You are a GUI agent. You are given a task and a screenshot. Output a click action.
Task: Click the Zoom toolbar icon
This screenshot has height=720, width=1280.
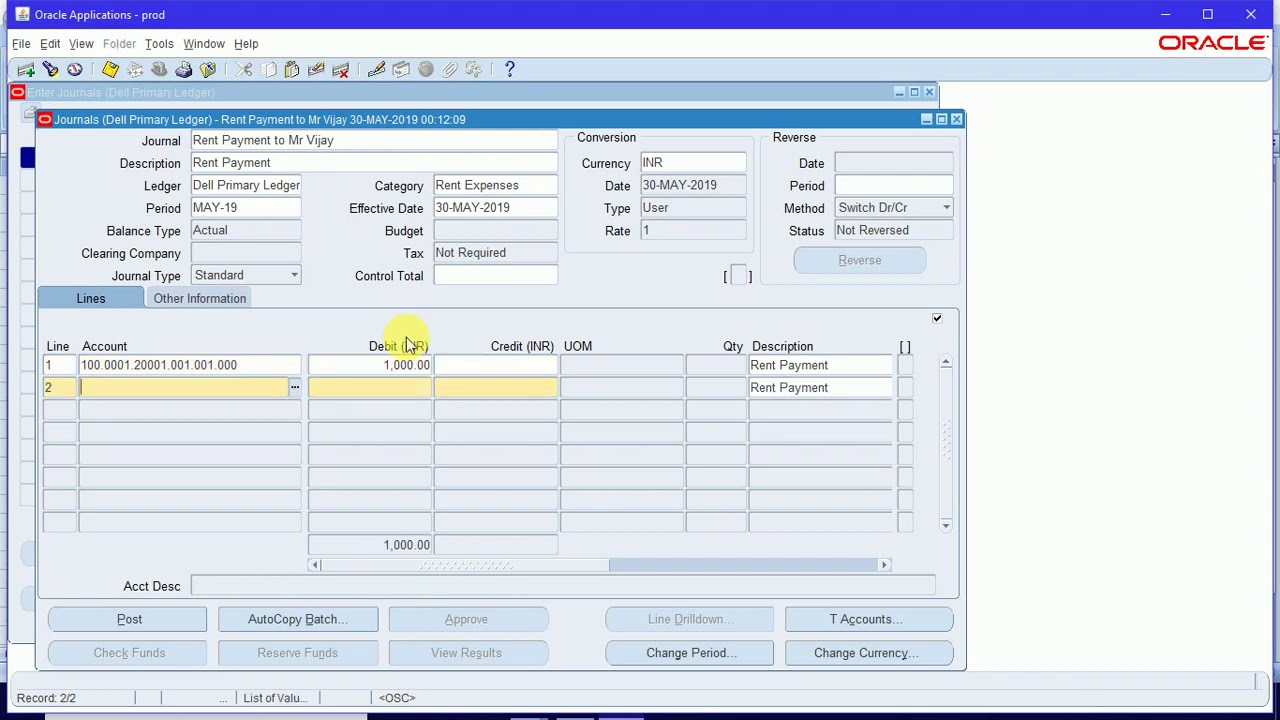click(x=401, y=69)
